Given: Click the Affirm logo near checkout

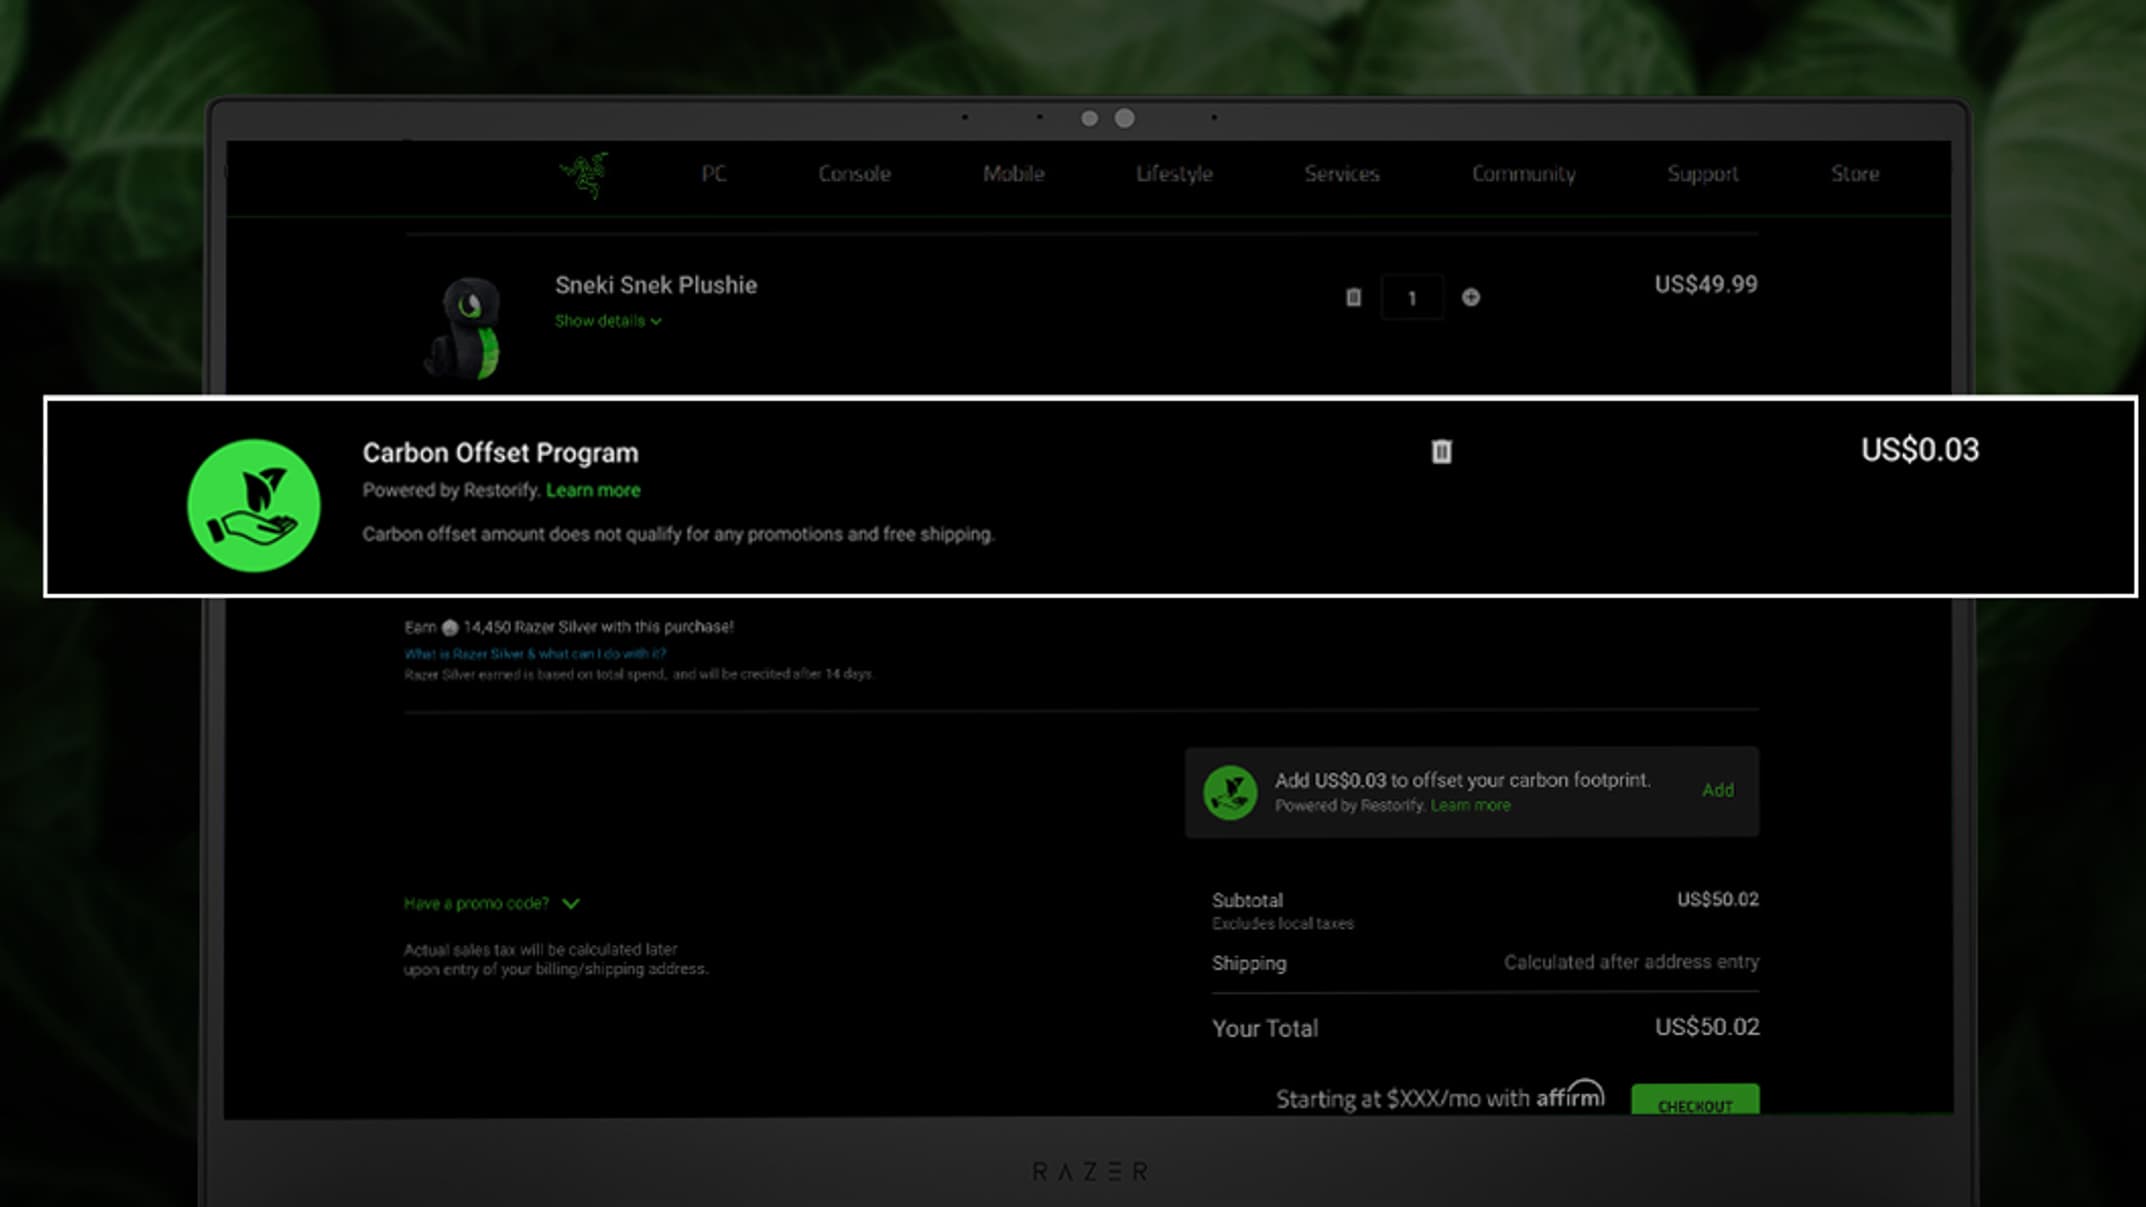Looking at the screenshot, I should [1570, 1096].
